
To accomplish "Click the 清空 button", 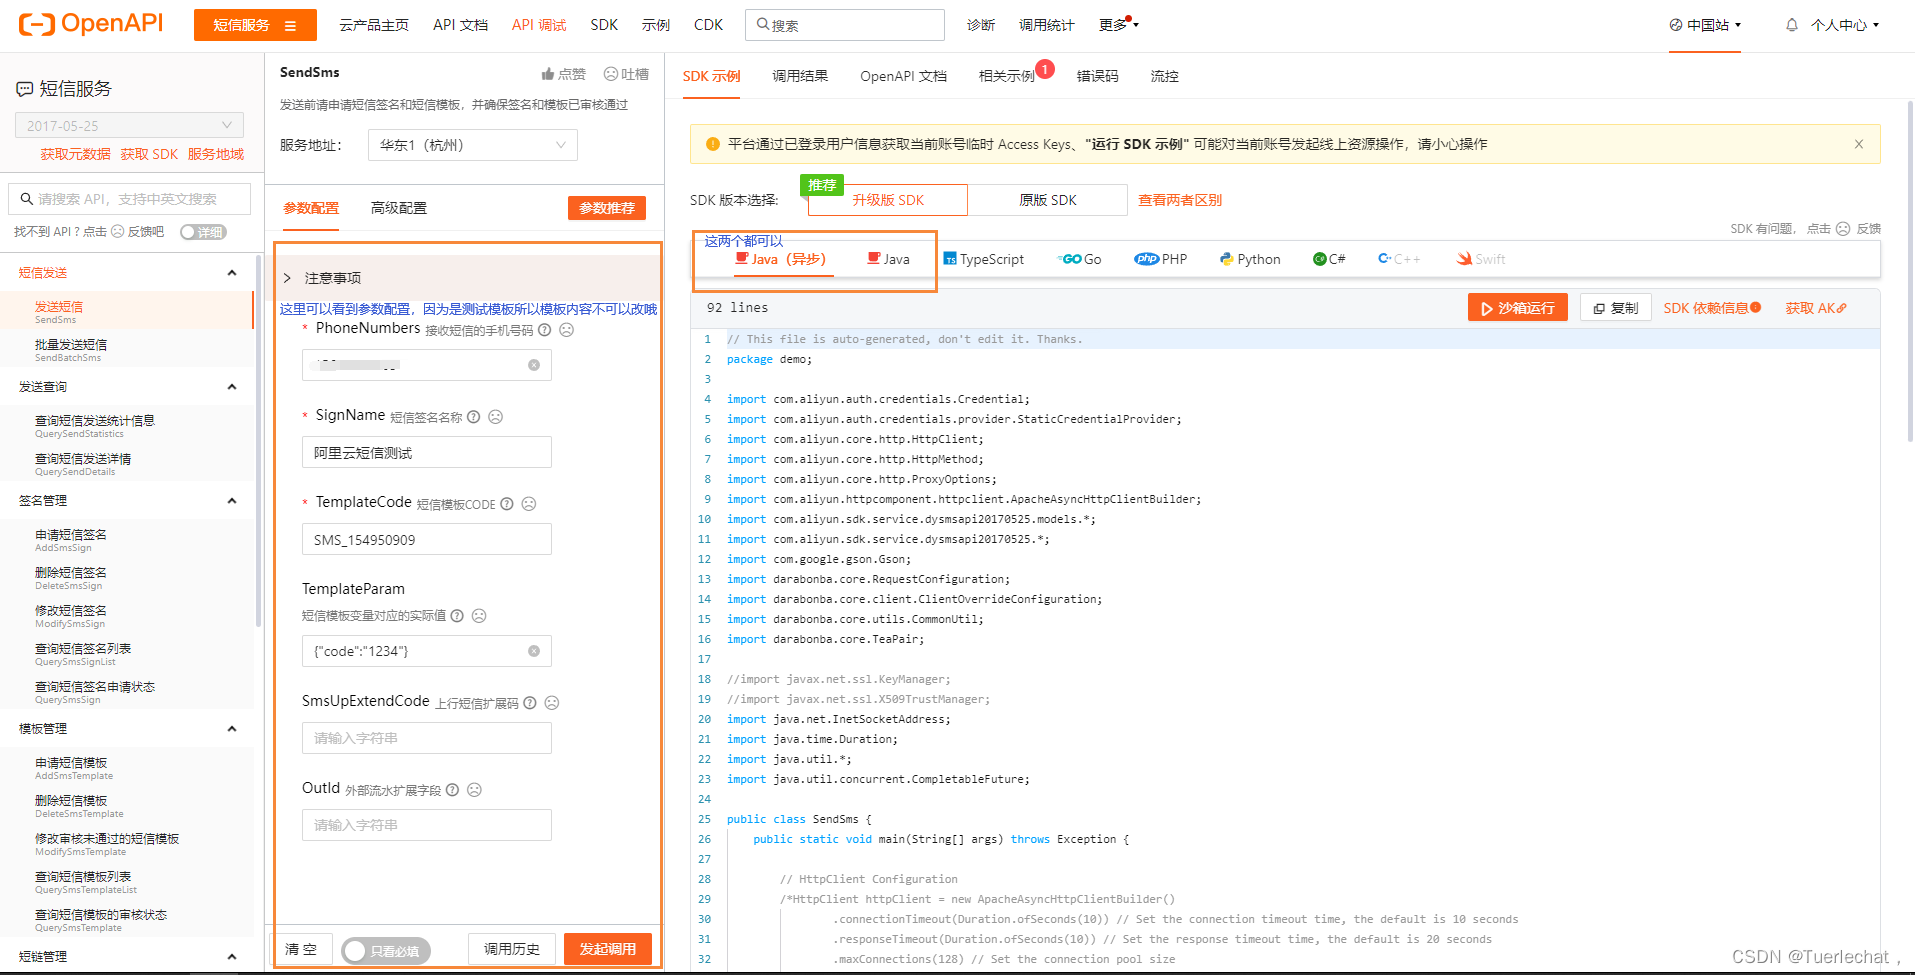I will [301, 949].
